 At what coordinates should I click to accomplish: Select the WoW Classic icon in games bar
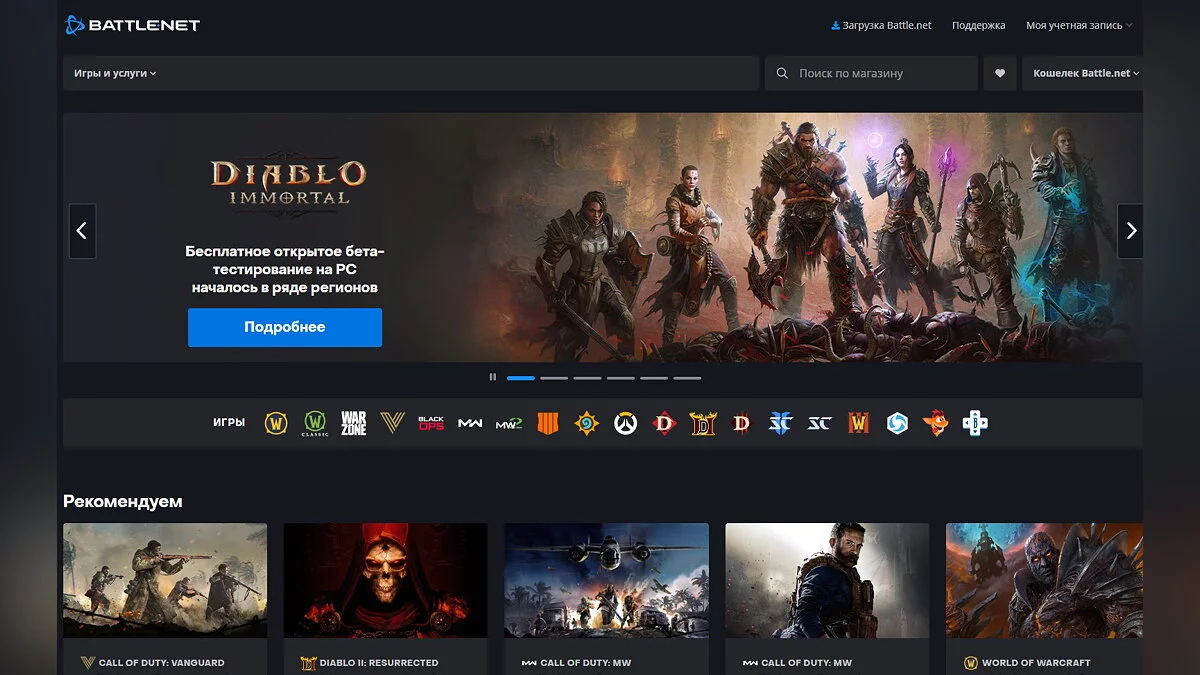315,423
